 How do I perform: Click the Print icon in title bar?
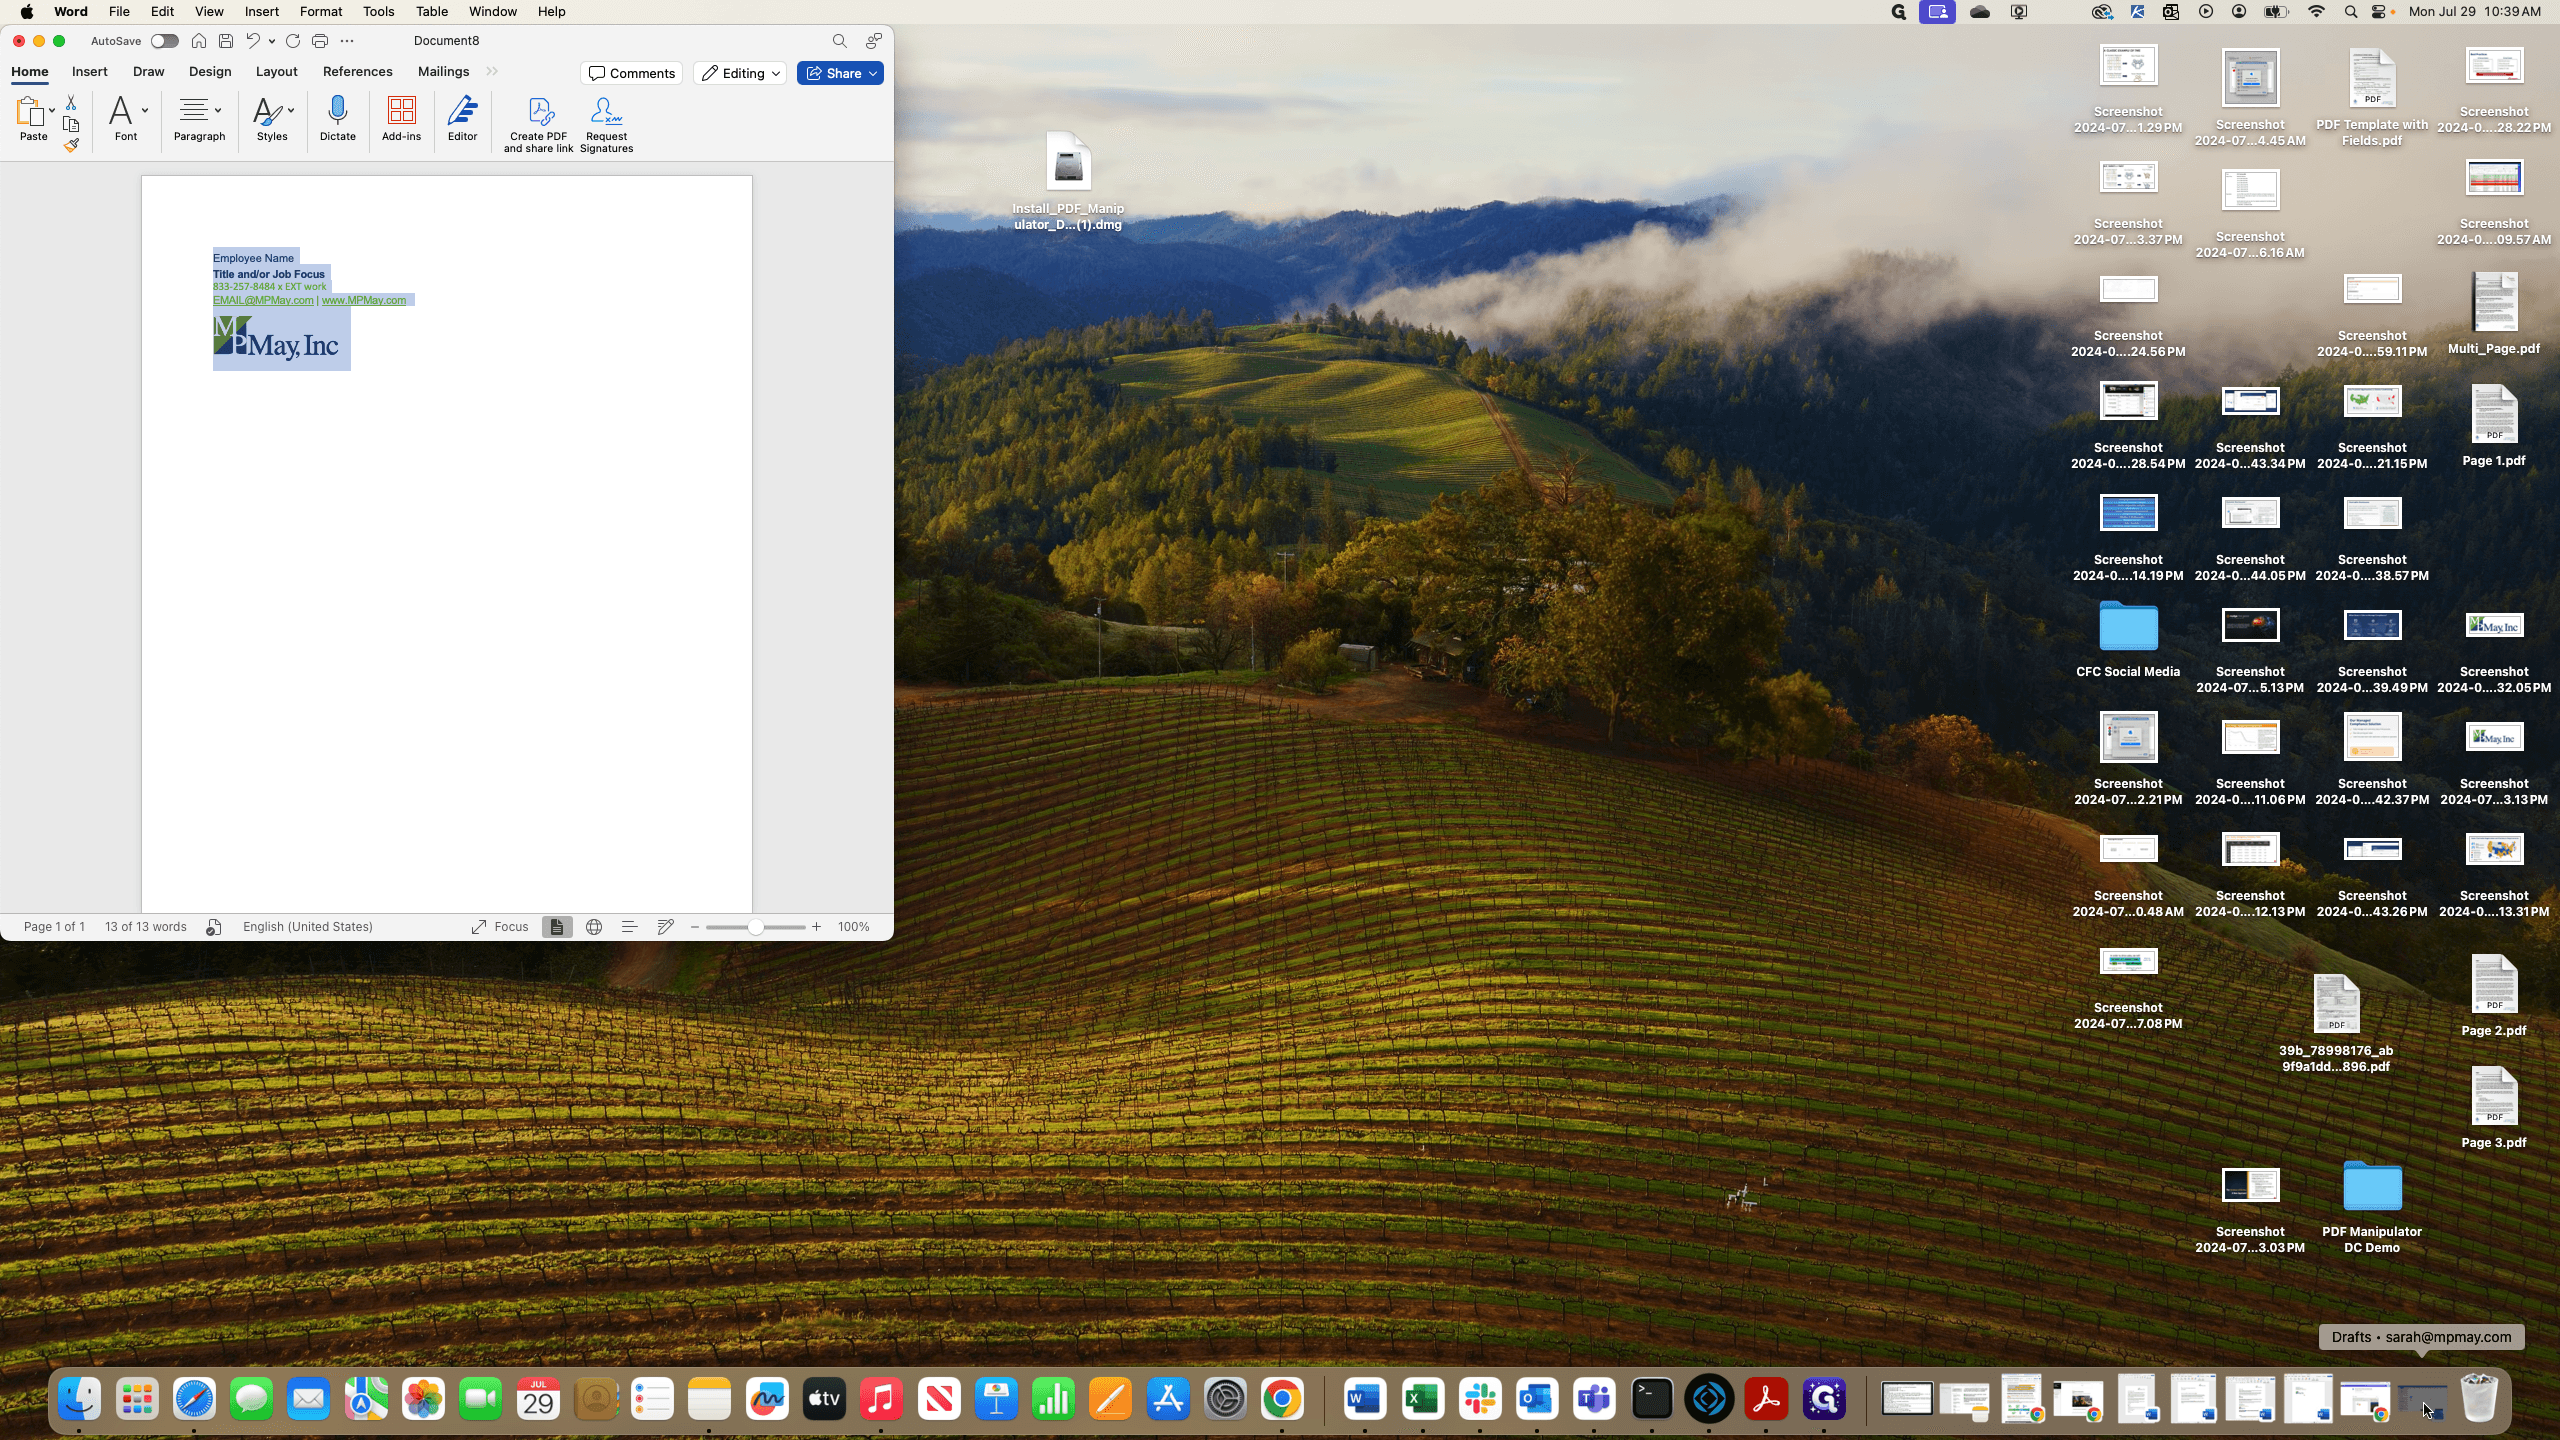320,41
